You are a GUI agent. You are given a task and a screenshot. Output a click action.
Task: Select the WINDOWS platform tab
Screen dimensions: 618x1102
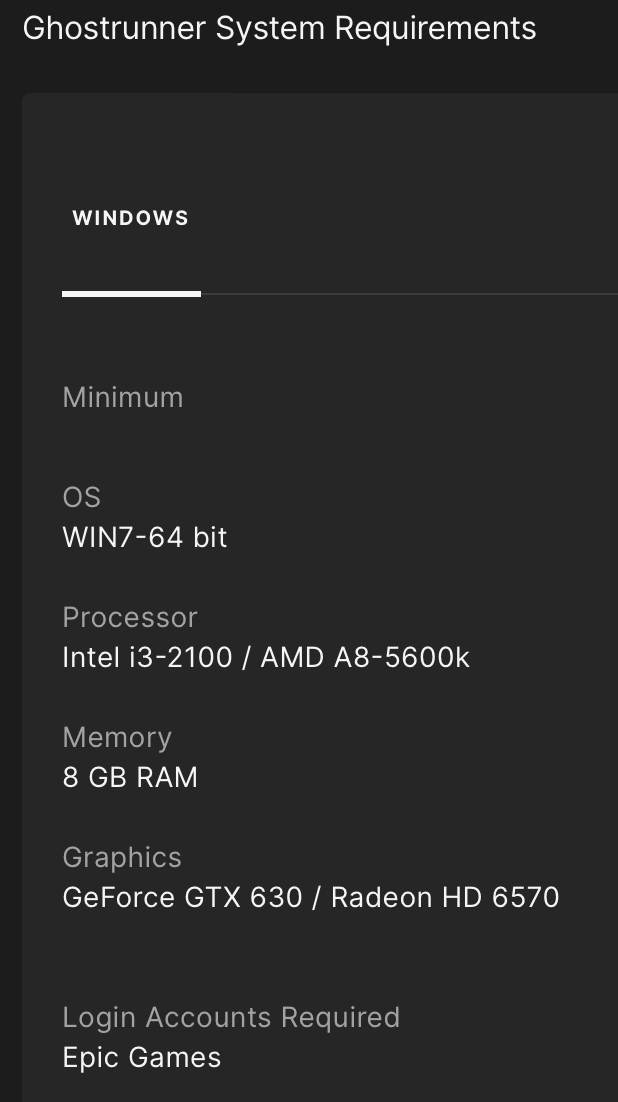click(131, 218)
